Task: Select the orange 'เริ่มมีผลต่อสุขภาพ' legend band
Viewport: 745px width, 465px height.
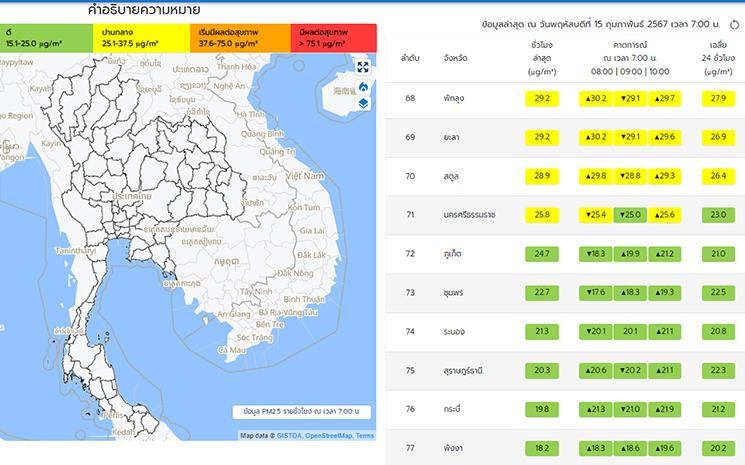Action: pyautogui.click(x=240, y=38)
